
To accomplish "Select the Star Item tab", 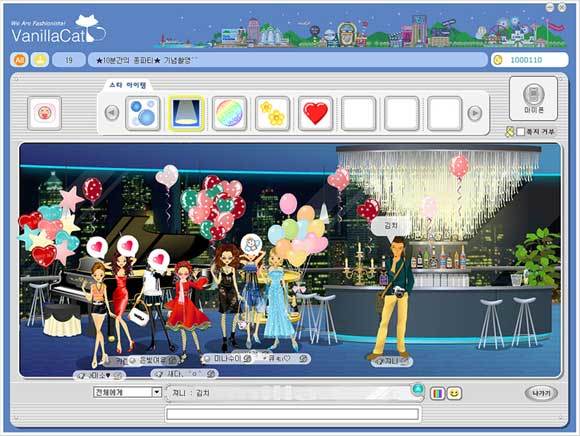I will [128, 85].
